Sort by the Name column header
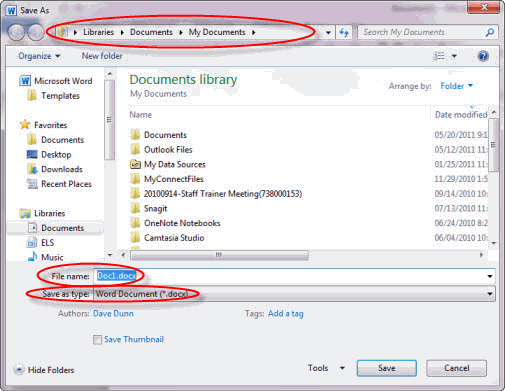505x391 pixels. [x=141, y=115]
